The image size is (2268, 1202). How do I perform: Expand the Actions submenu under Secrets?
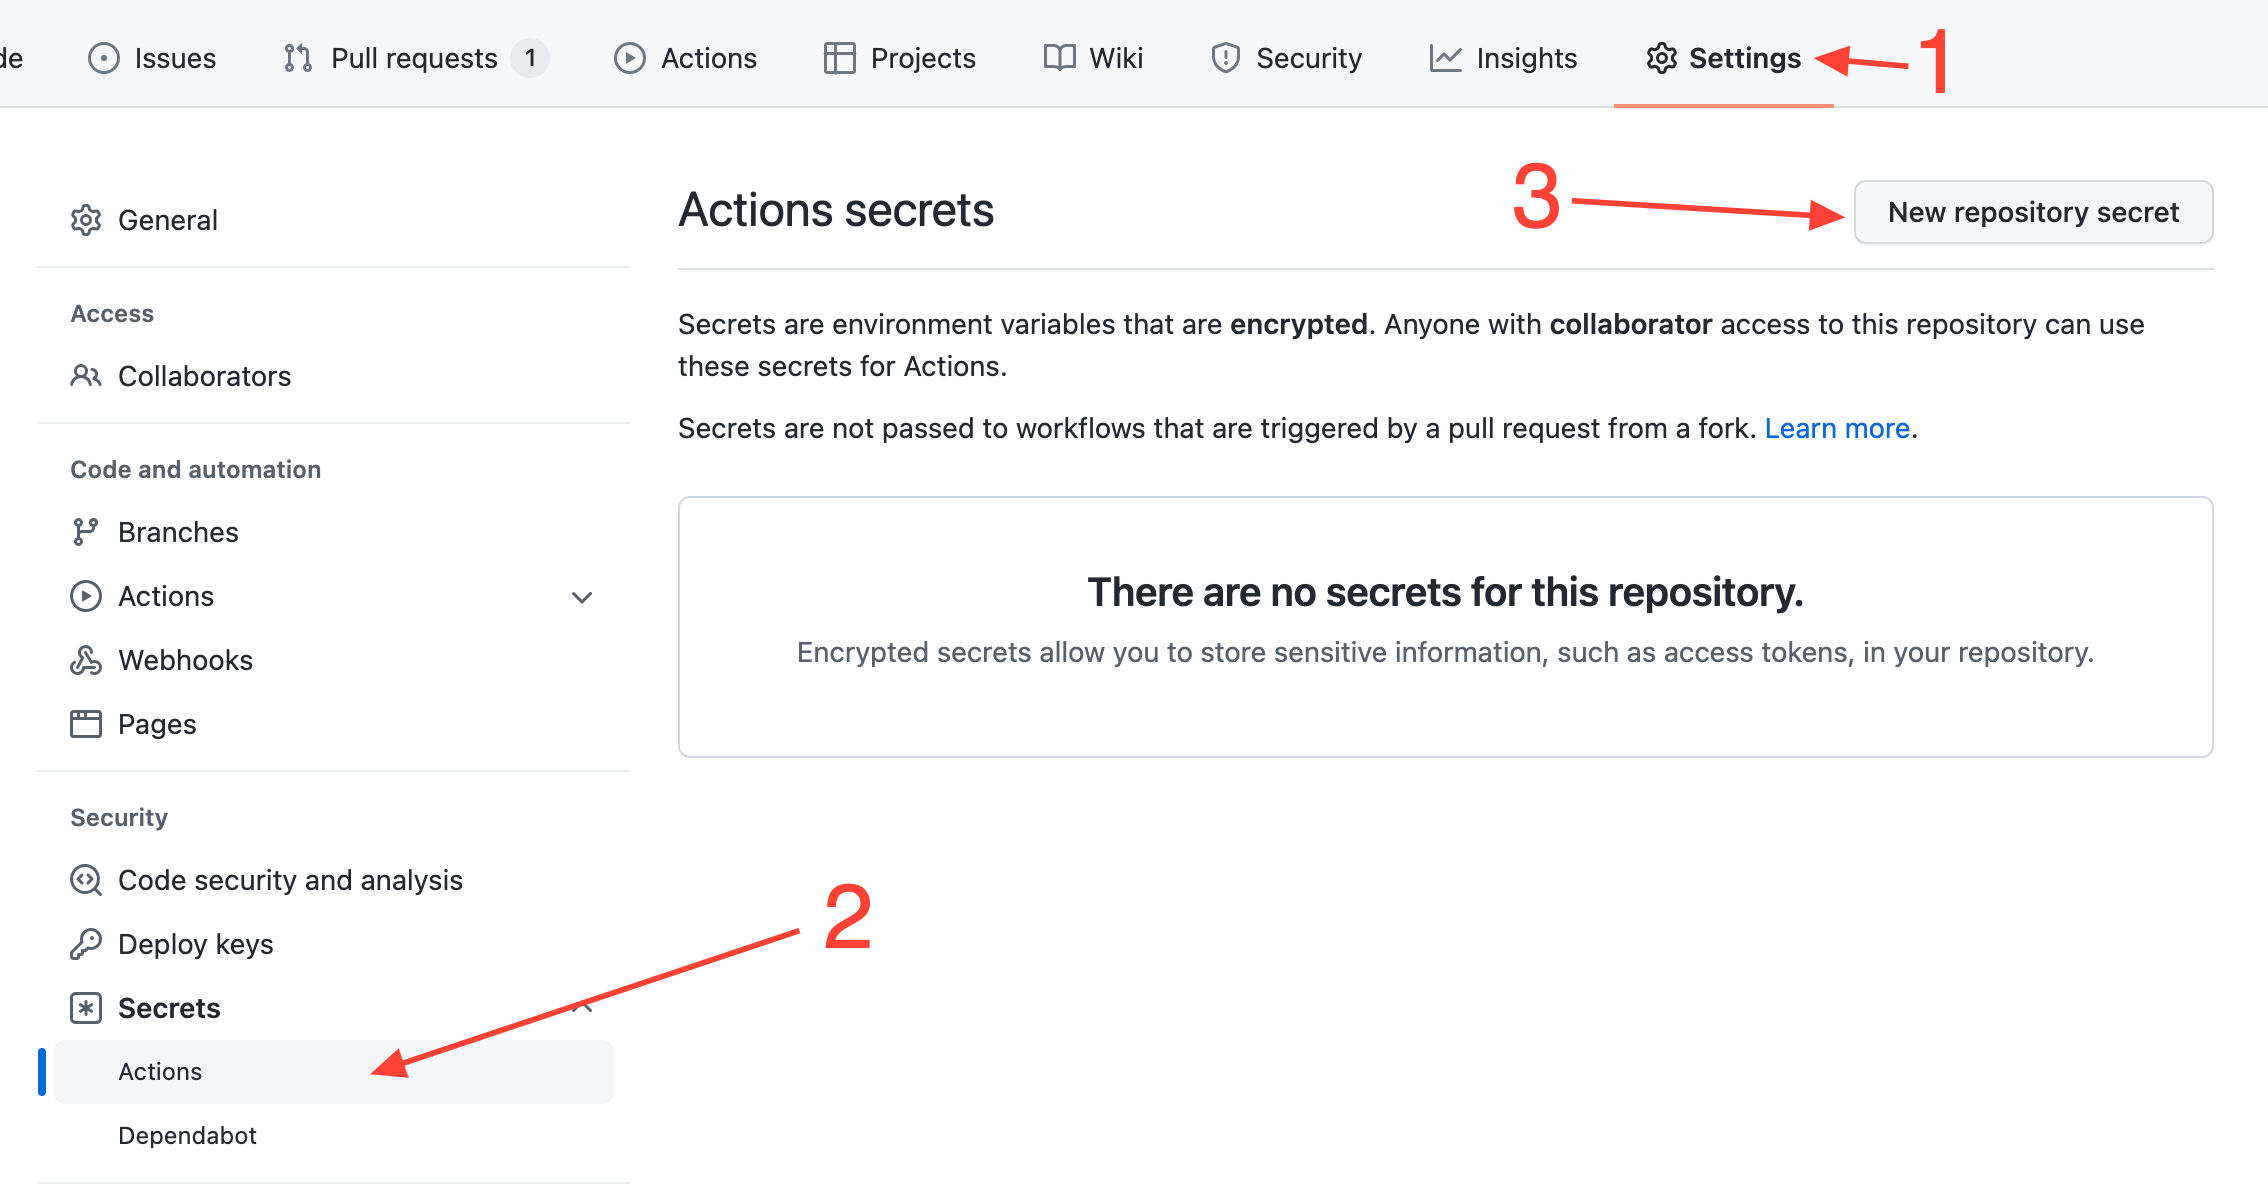pyautogui.click(x=160, y=1070)
